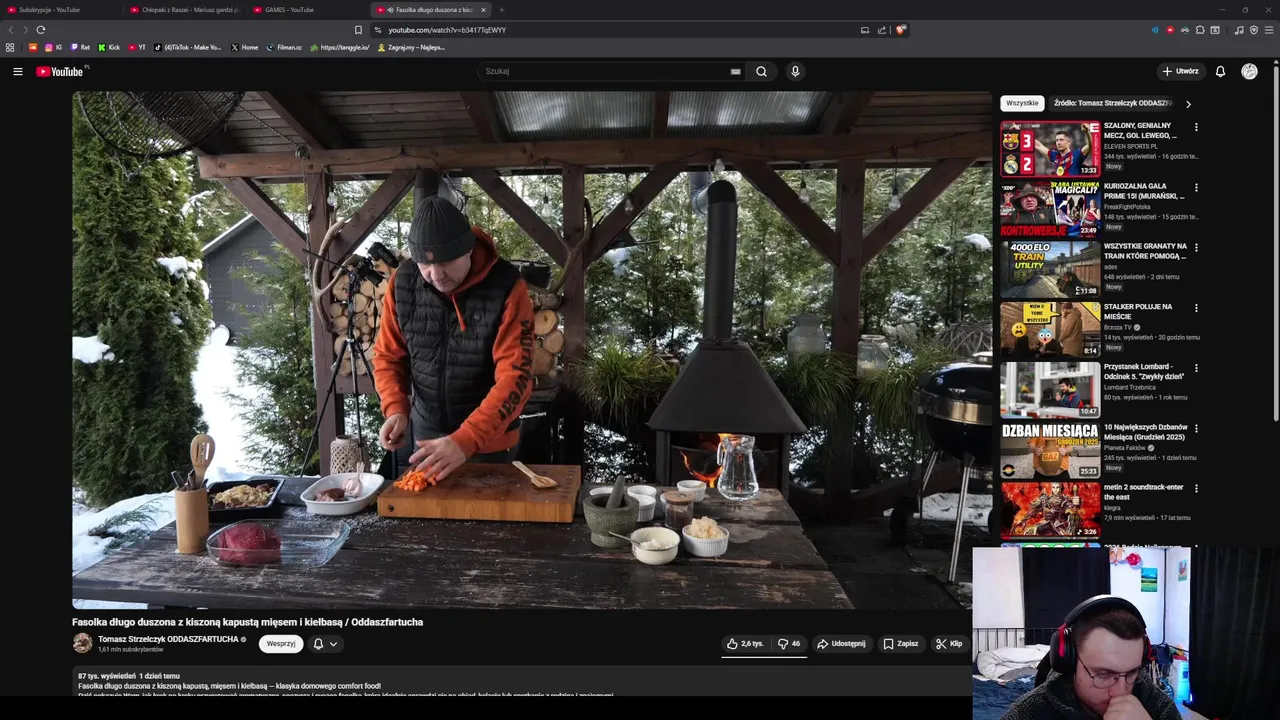Click the search magnifier button
This screenshot has width=1280, height=720.
pyautogui.click(x=761, y=71)
